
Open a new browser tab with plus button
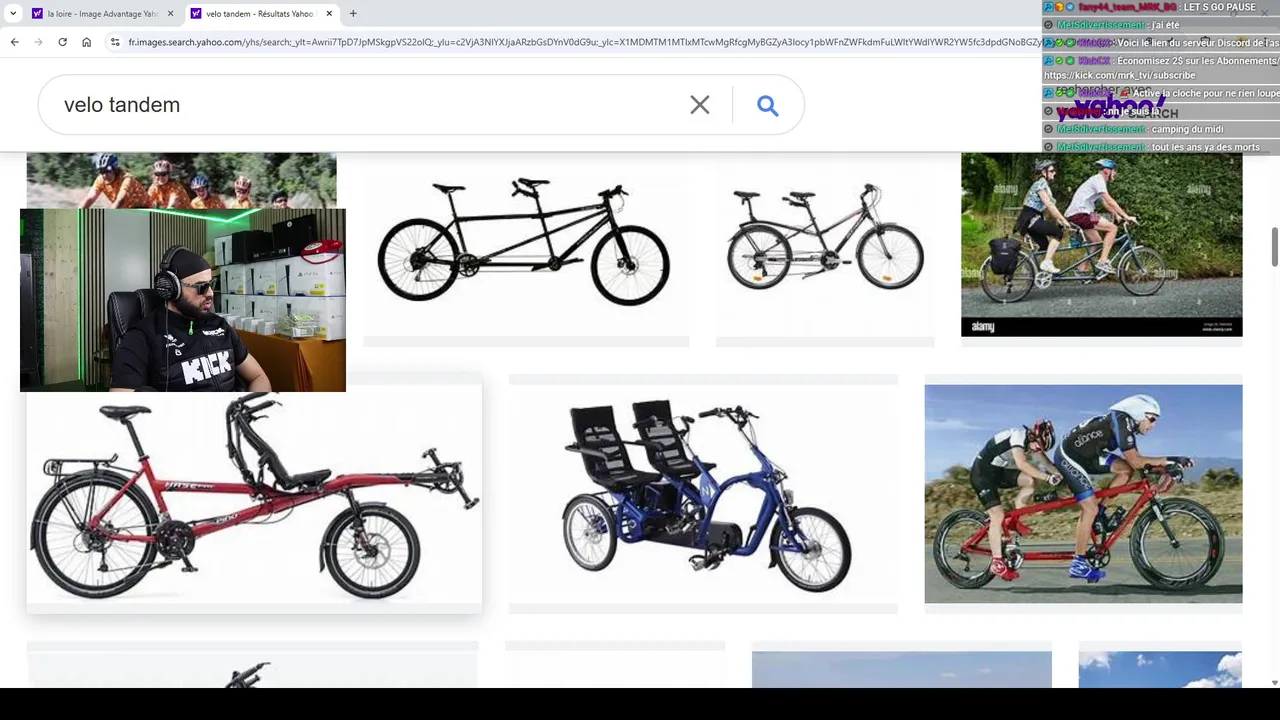click(353, 14)
